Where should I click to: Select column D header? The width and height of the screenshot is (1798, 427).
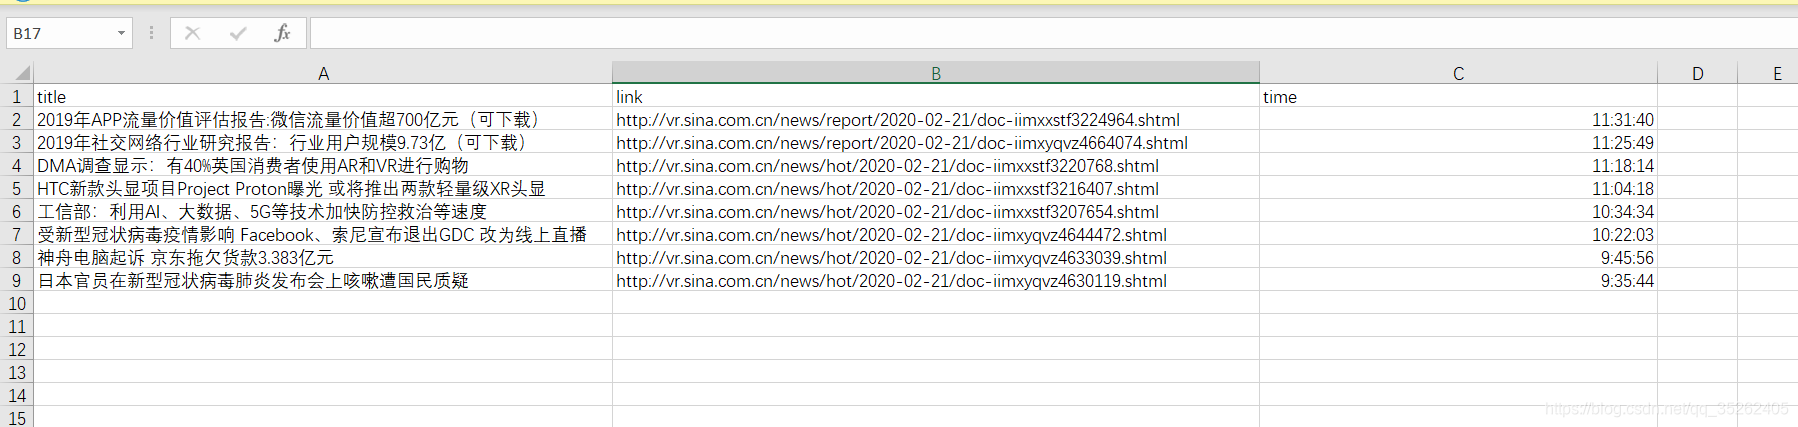[x=1697, y=73]
